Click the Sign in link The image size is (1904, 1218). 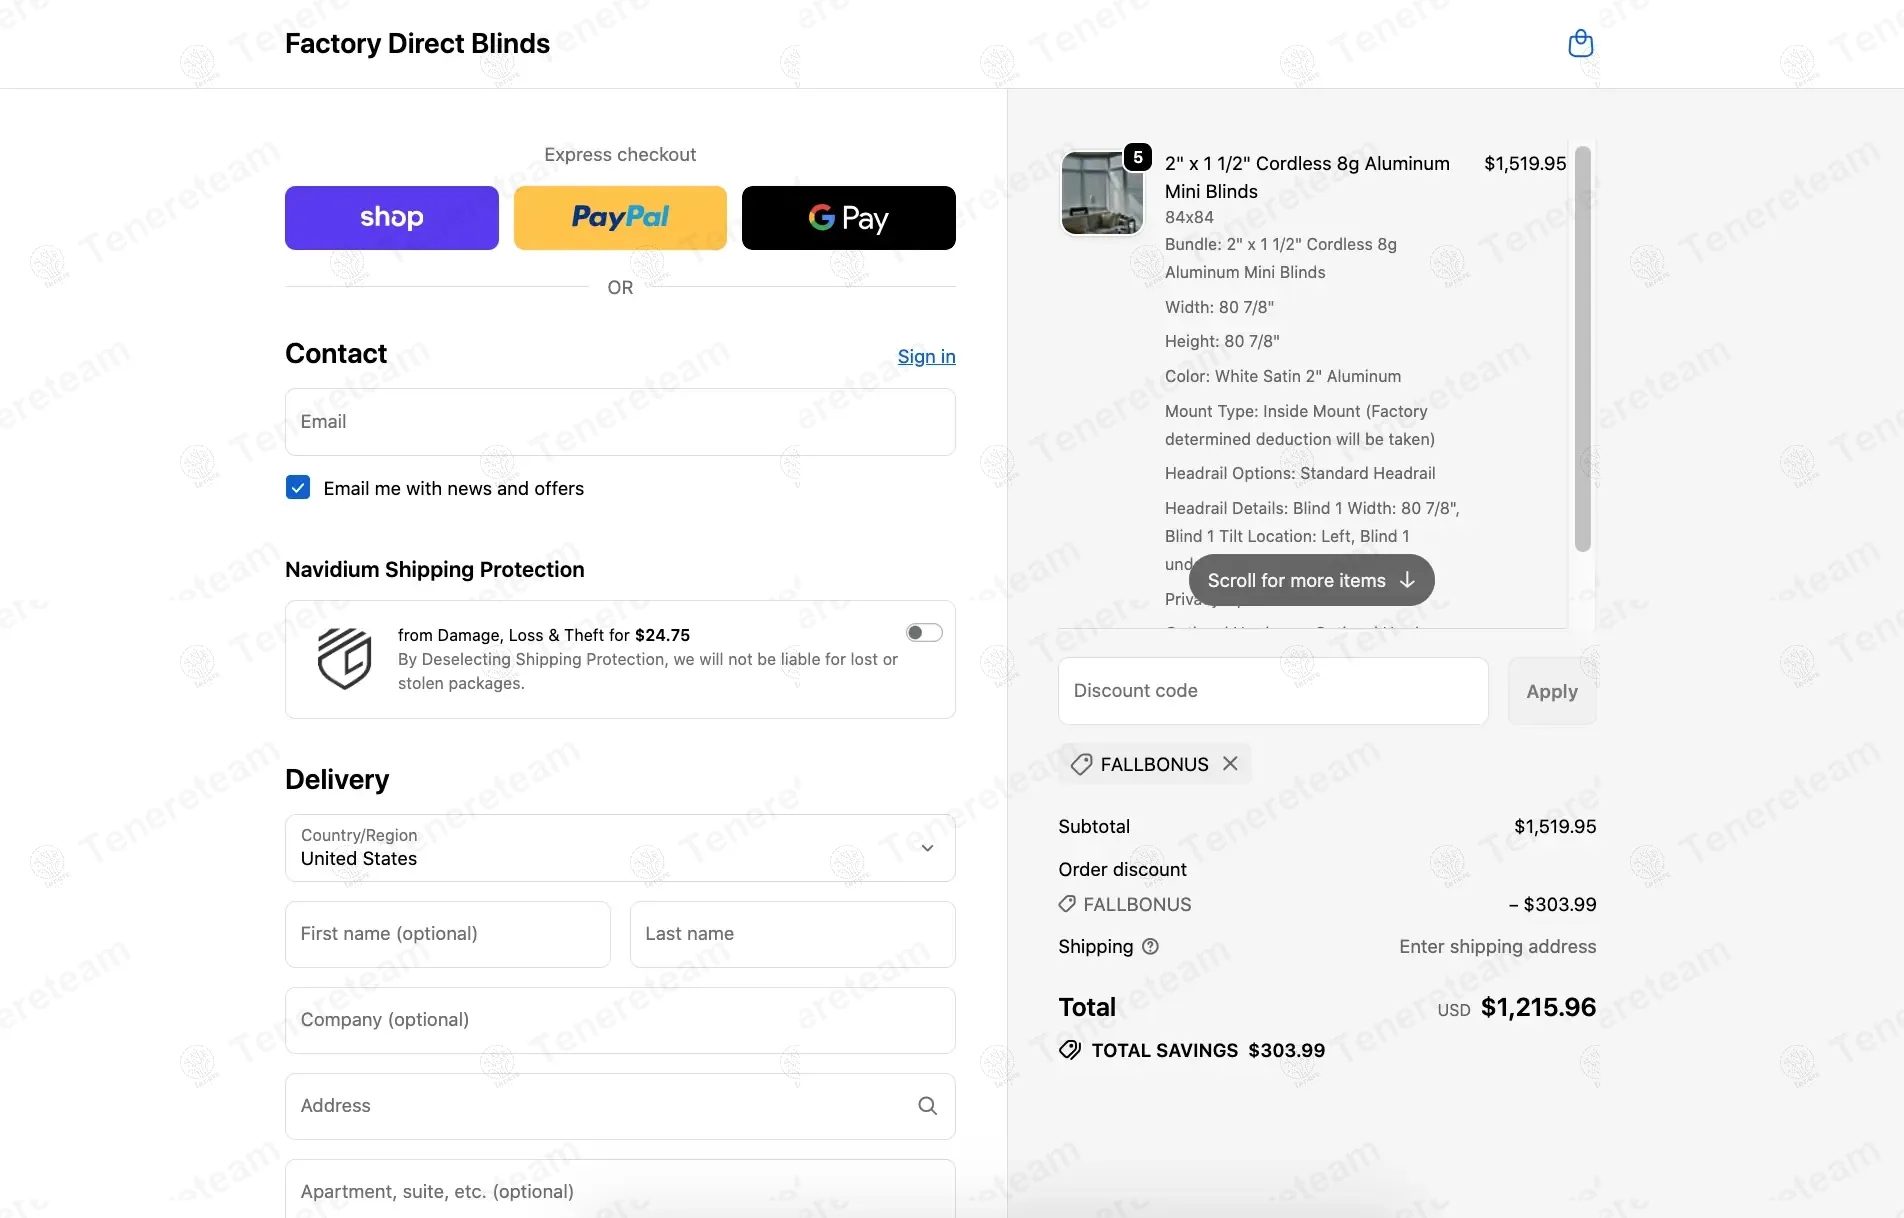(926, 357)
